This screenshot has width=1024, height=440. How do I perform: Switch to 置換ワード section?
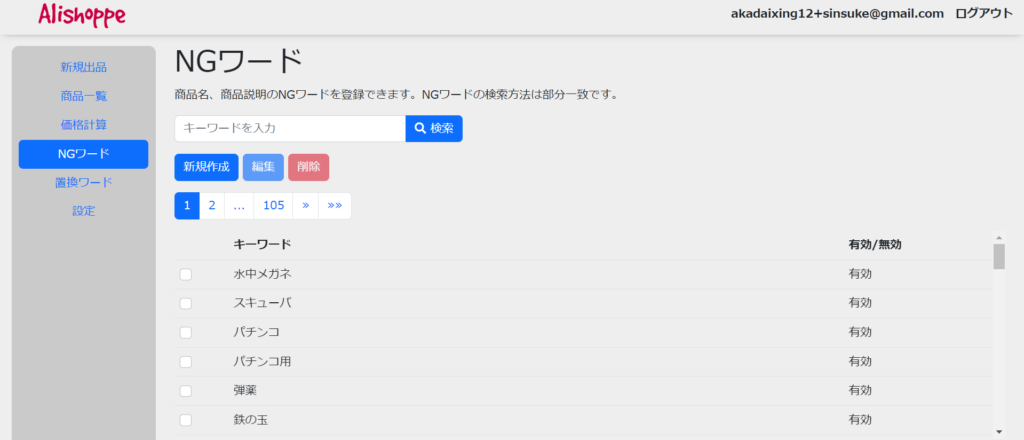tap(83, 183)
